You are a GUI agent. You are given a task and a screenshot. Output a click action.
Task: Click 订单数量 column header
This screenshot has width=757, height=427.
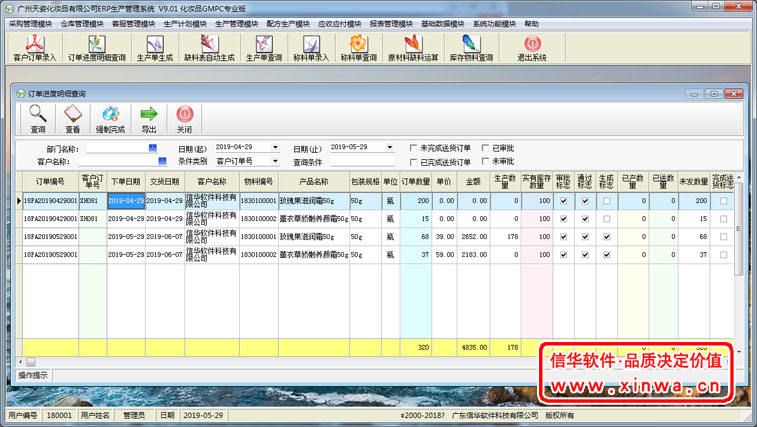416,182
